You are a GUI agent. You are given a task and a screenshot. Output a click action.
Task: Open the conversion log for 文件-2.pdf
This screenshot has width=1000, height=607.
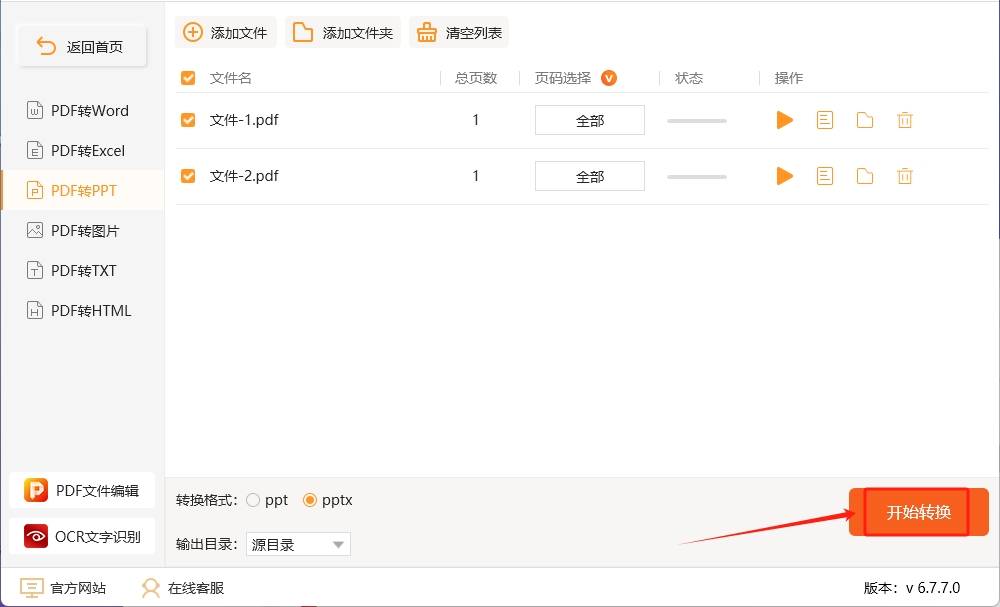click(825, 176)
